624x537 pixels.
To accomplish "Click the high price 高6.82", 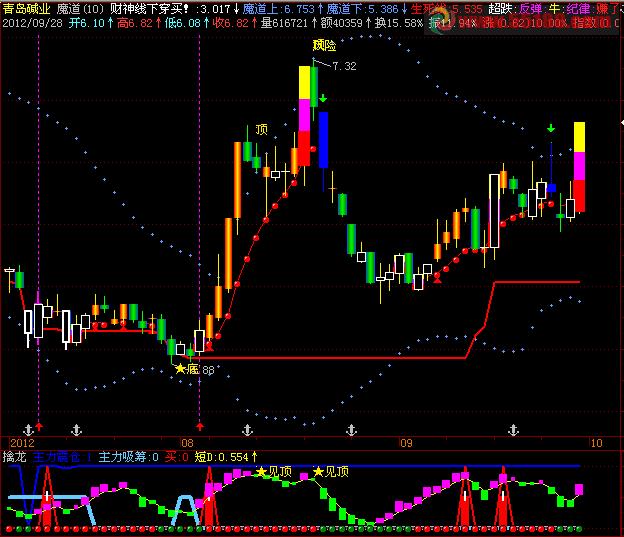I will click(134, 23).
